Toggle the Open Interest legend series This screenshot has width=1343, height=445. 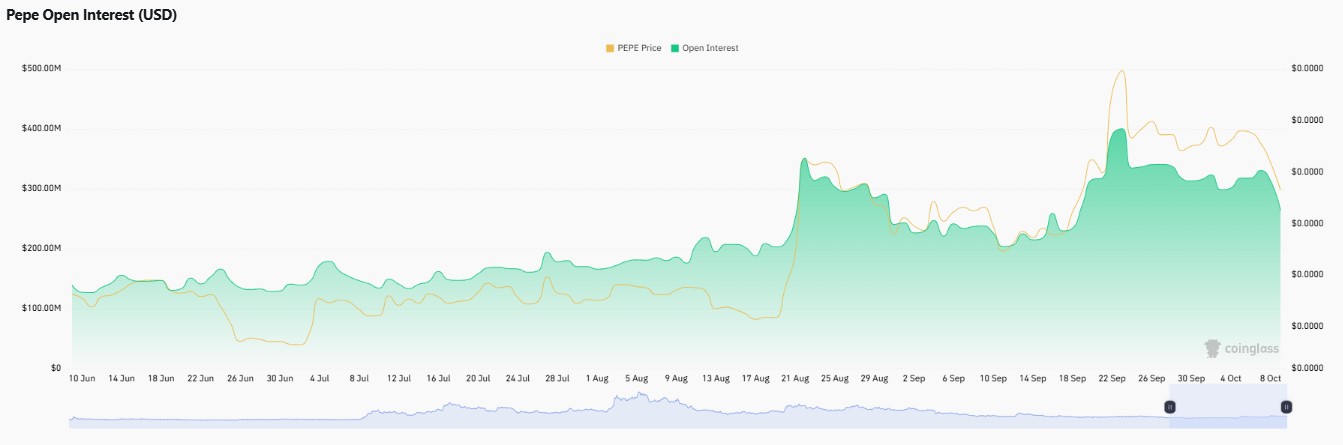tap(705, 48)
